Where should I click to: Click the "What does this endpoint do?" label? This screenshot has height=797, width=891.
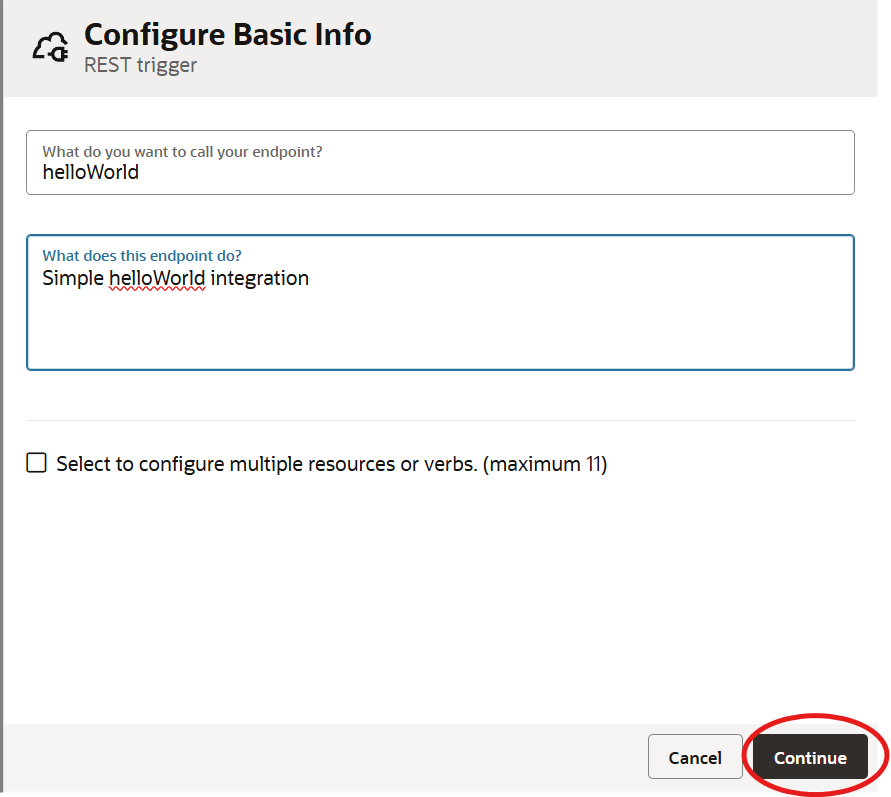coord(142,256)
